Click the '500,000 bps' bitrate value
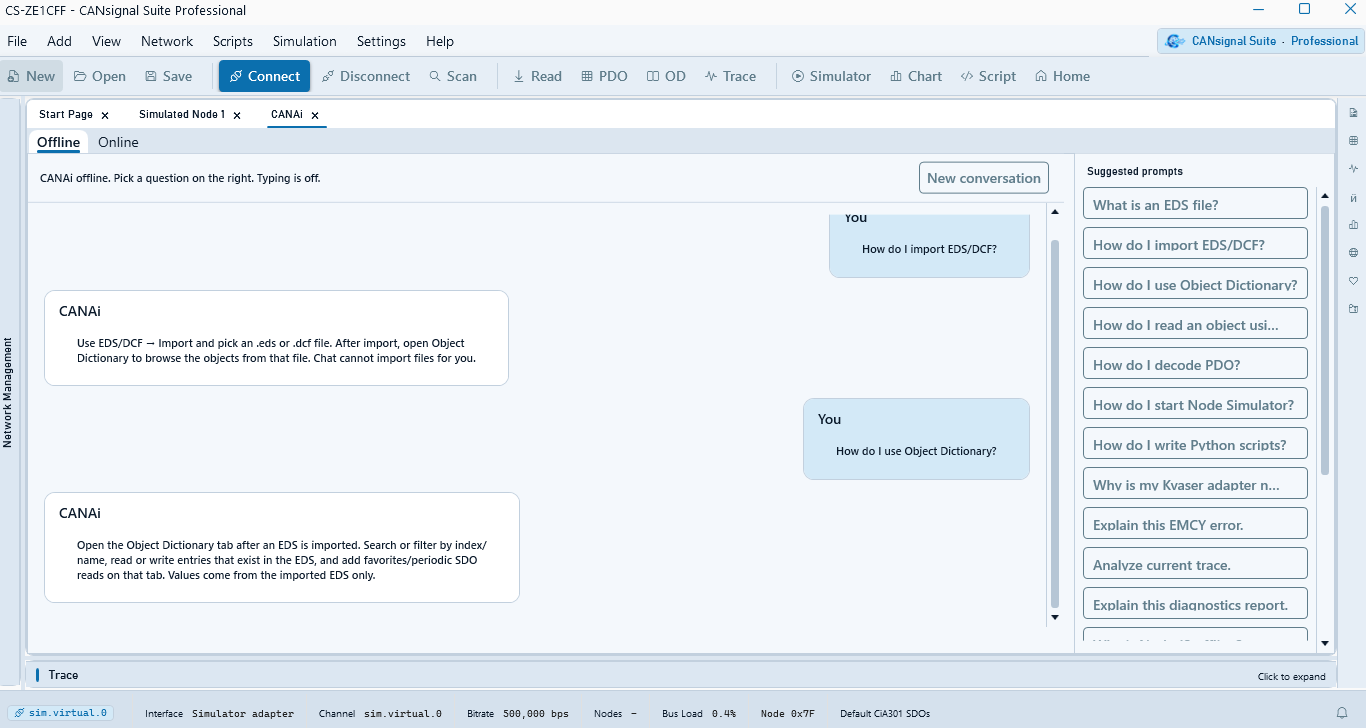The width and height of the screenshot is (1366, 728). click(x=535, y=714)
